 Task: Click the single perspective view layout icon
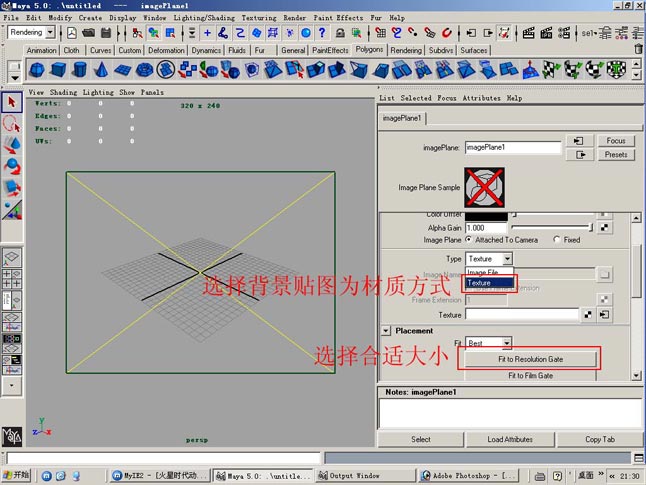12,258
